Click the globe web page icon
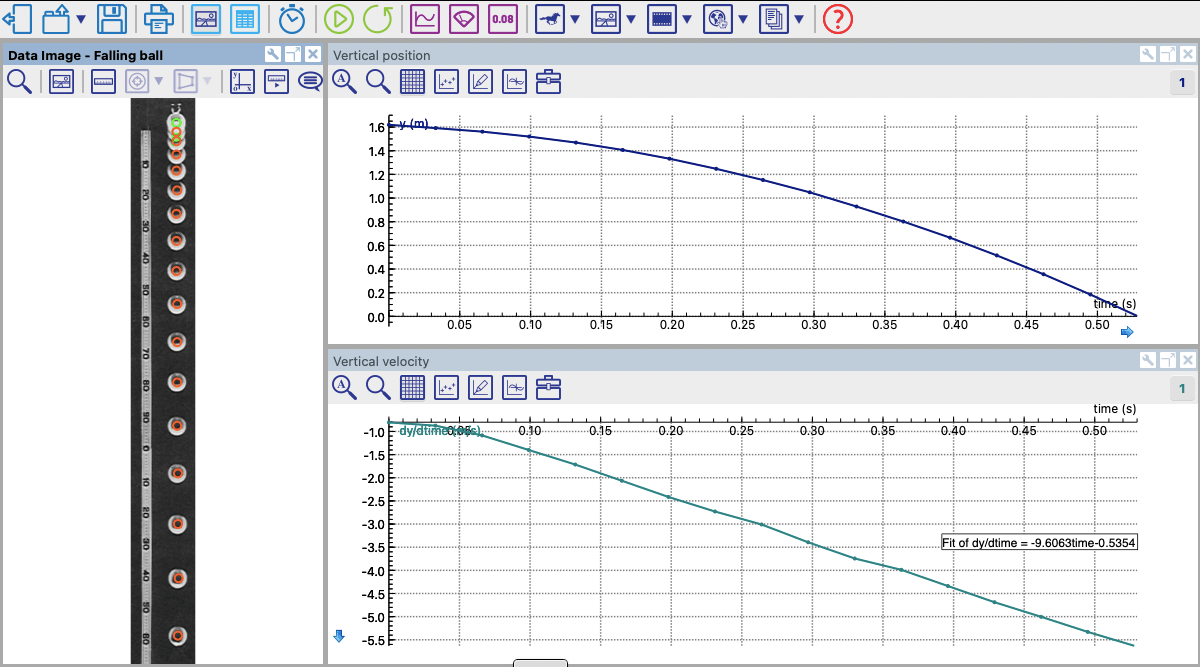Viewport: 1200px width, 667px height. tap(718, 19)
